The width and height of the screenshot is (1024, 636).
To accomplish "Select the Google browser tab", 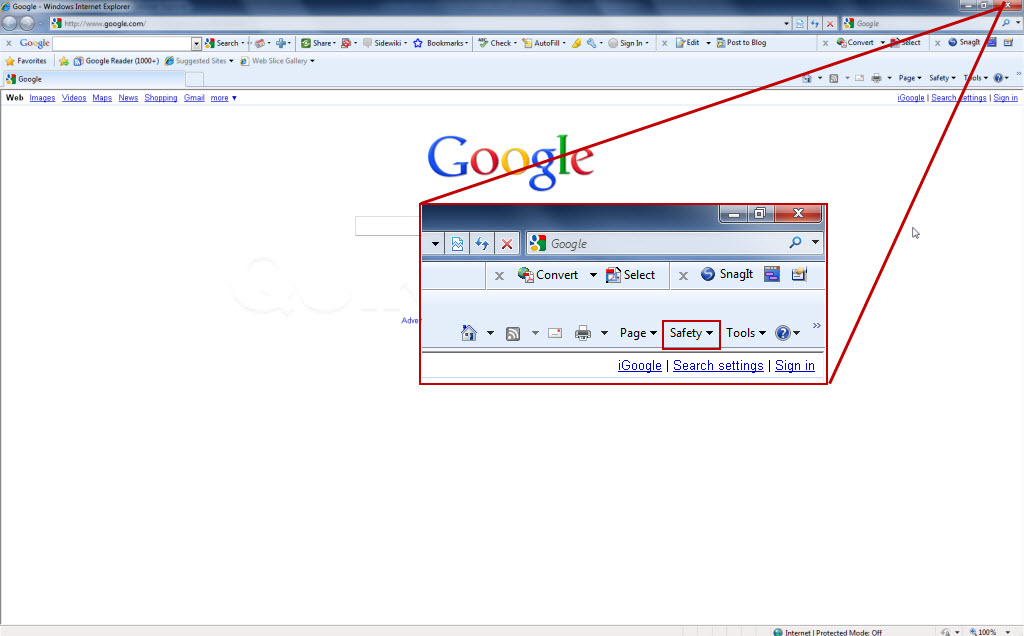I will click(93, 79).
